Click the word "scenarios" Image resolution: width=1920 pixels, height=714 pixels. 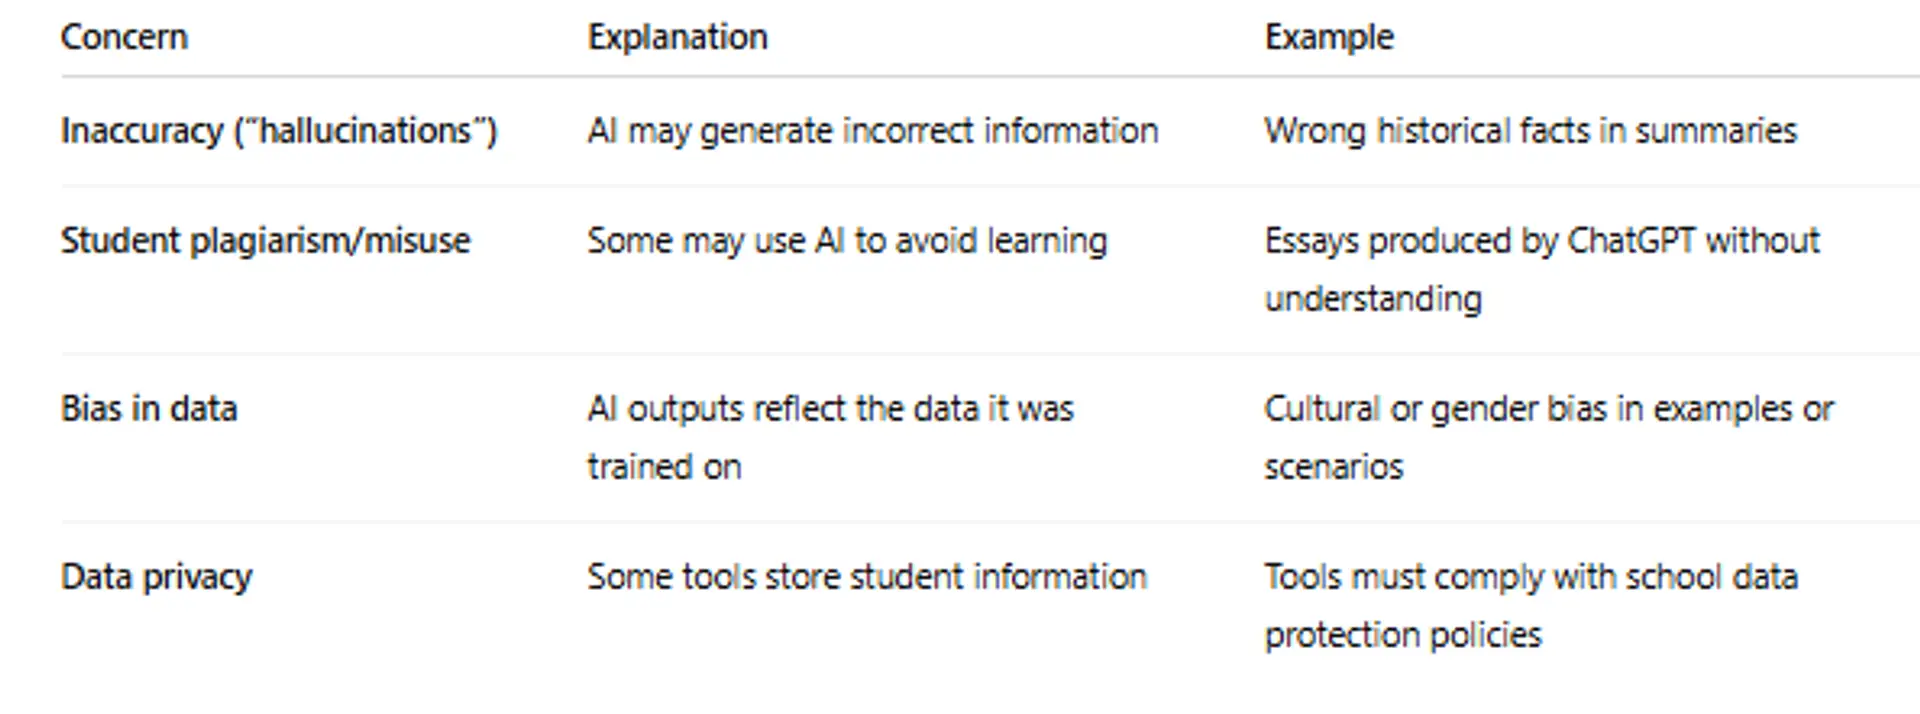pyautogui.click(x=1333, y=467)
